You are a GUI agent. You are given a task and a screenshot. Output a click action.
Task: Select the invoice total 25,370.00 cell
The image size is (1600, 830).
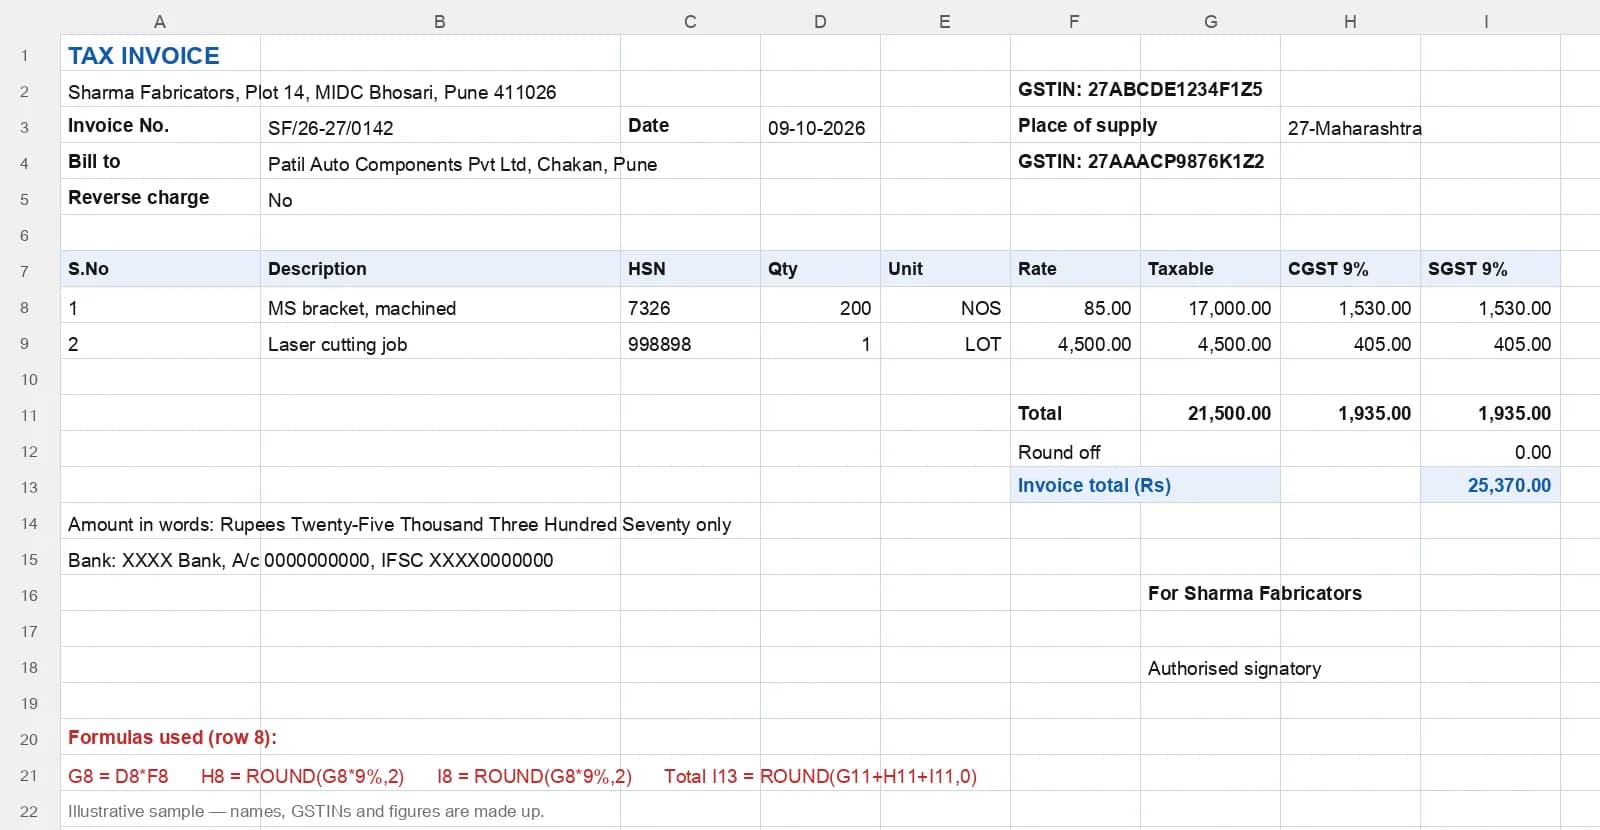pyautogui.click(x=1490, y=485)
